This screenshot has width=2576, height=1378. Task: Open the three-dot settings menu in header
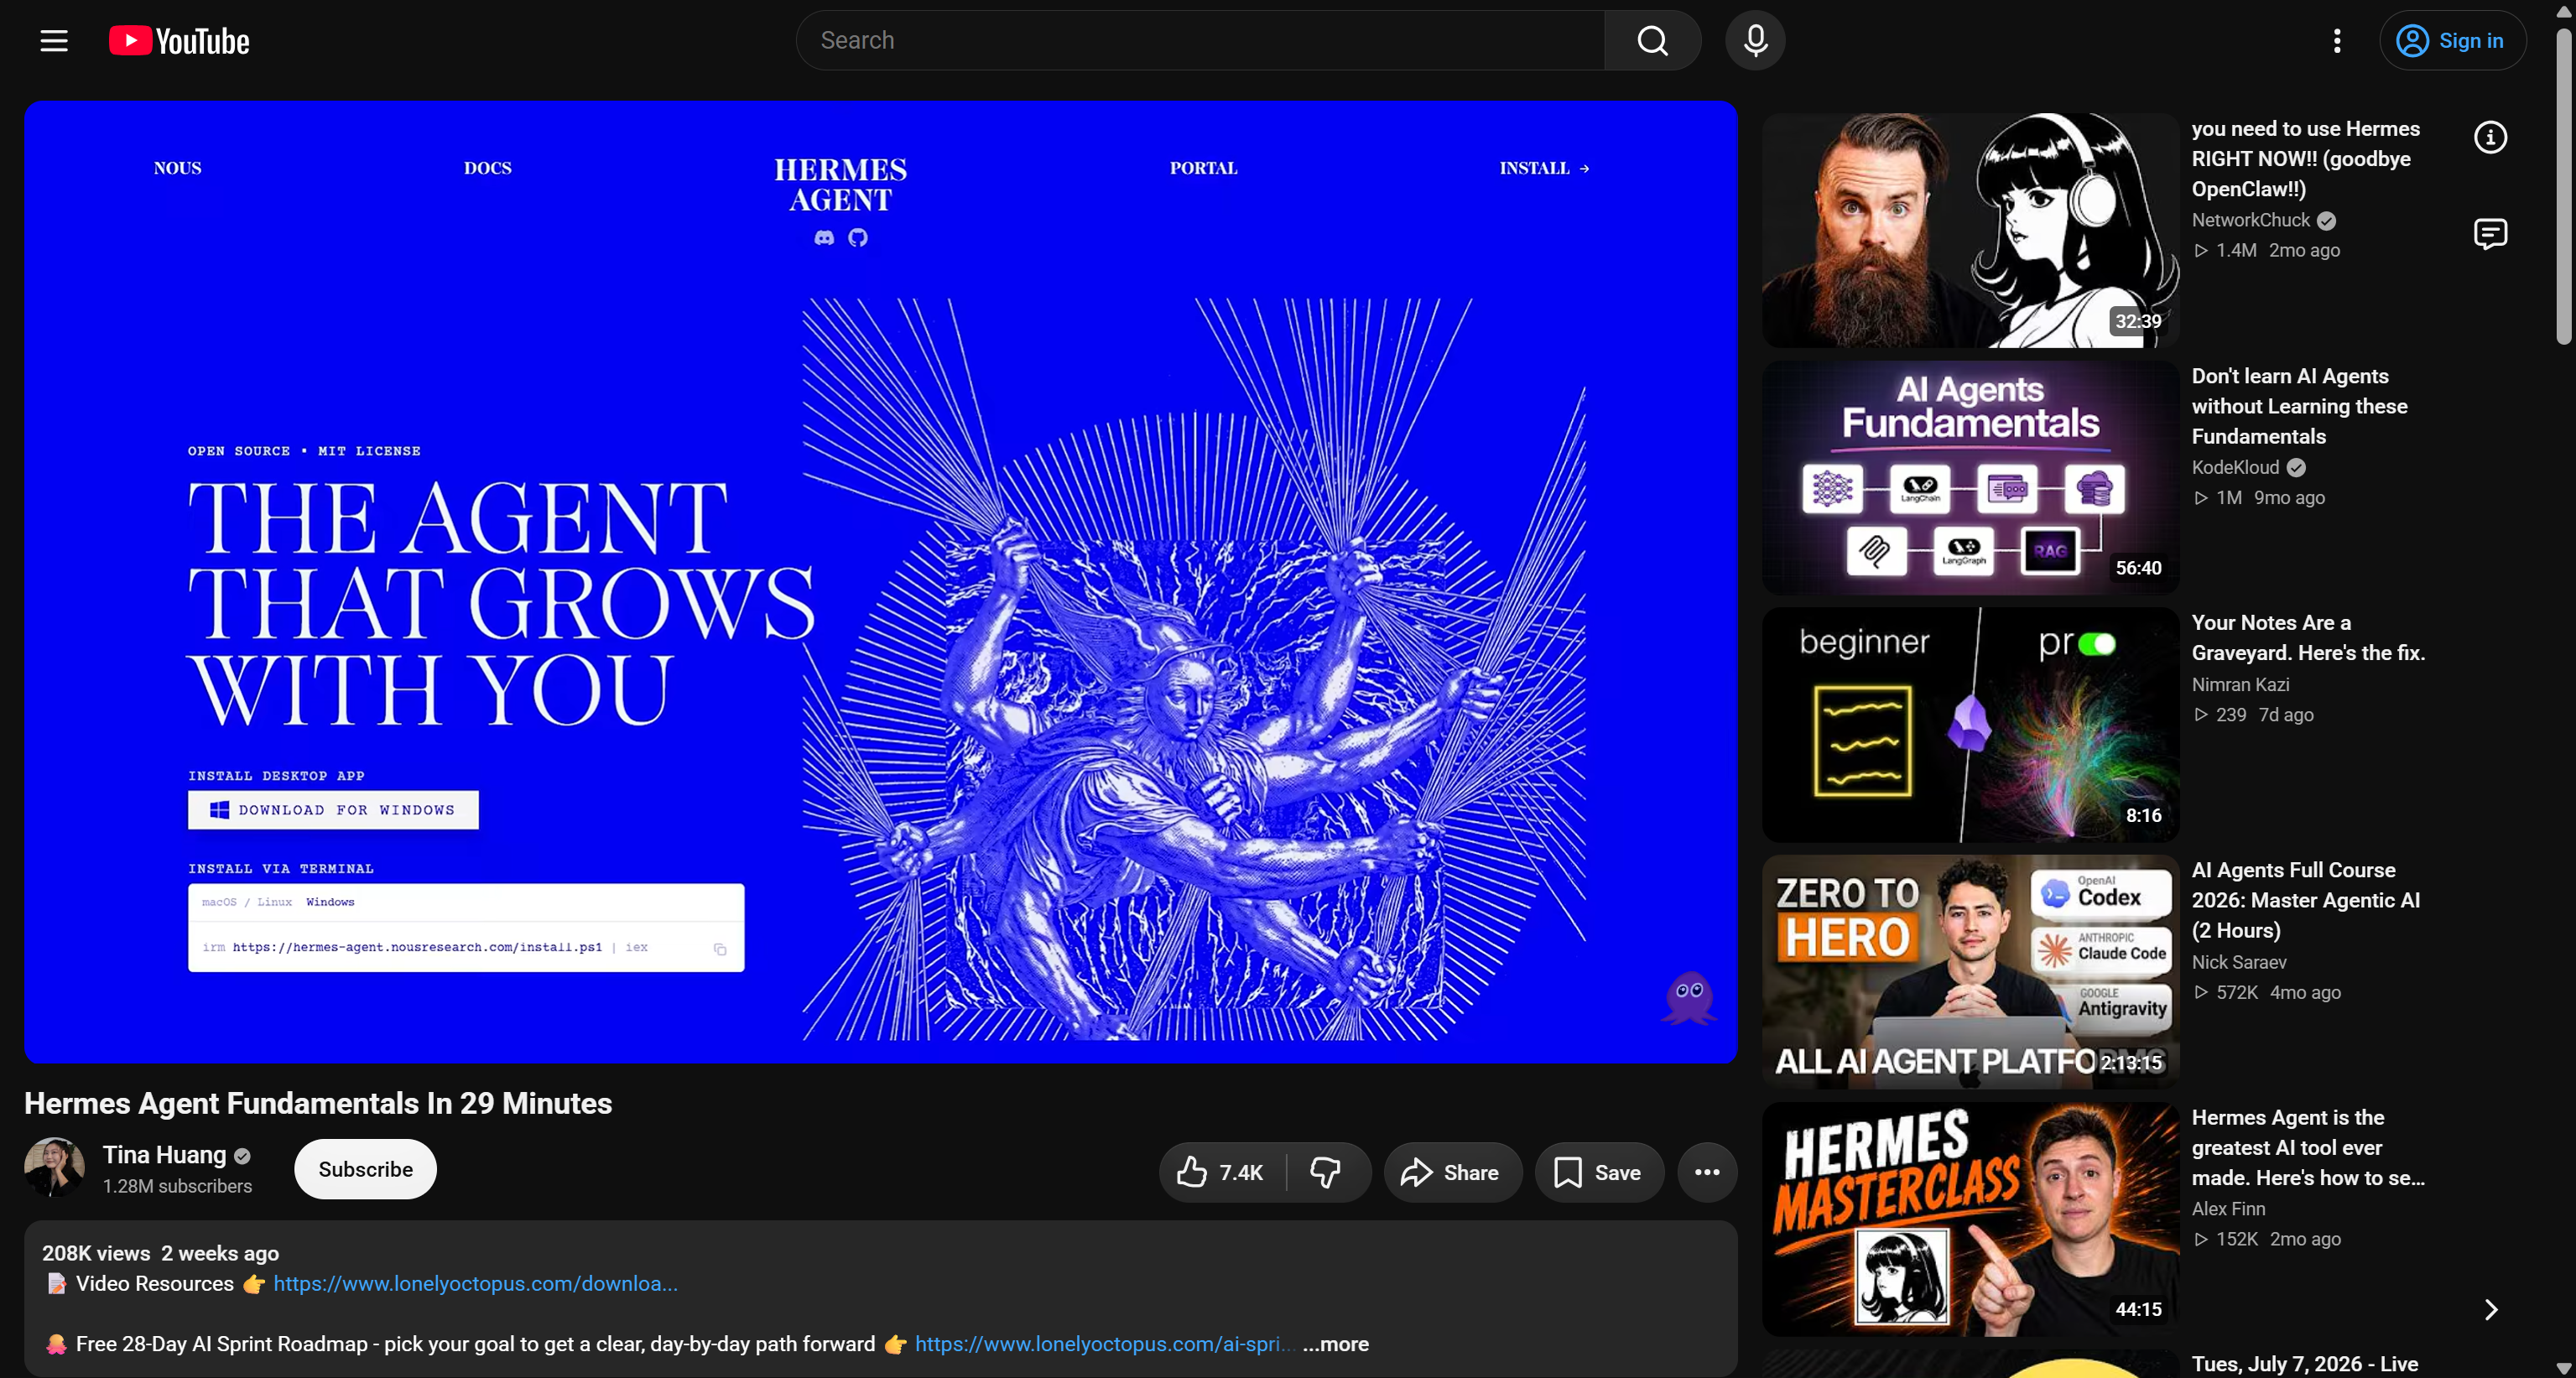point(2337,41)
